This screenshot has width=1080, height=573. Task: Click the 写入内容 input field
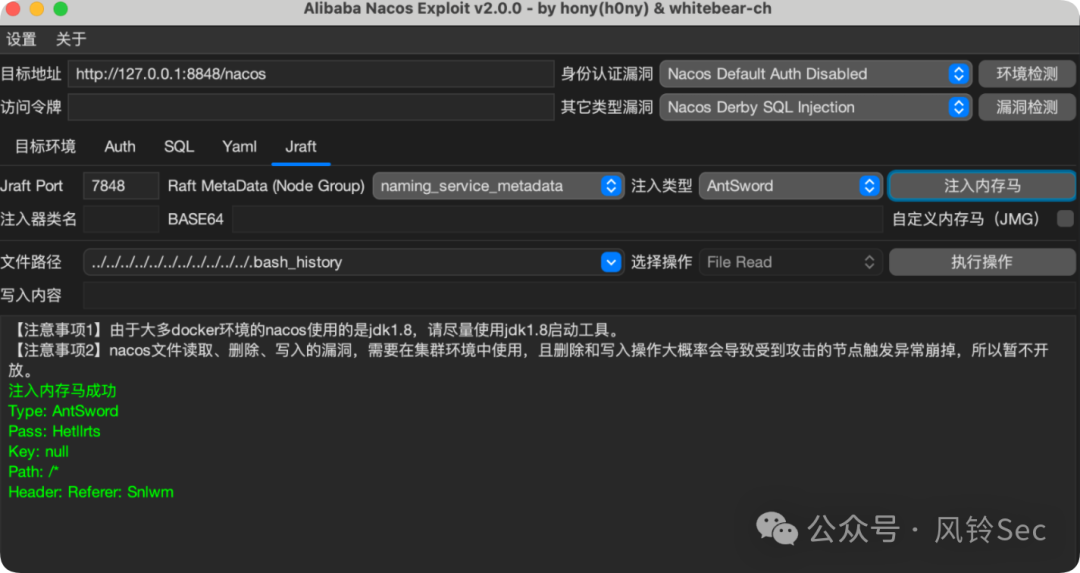point(579,295)
